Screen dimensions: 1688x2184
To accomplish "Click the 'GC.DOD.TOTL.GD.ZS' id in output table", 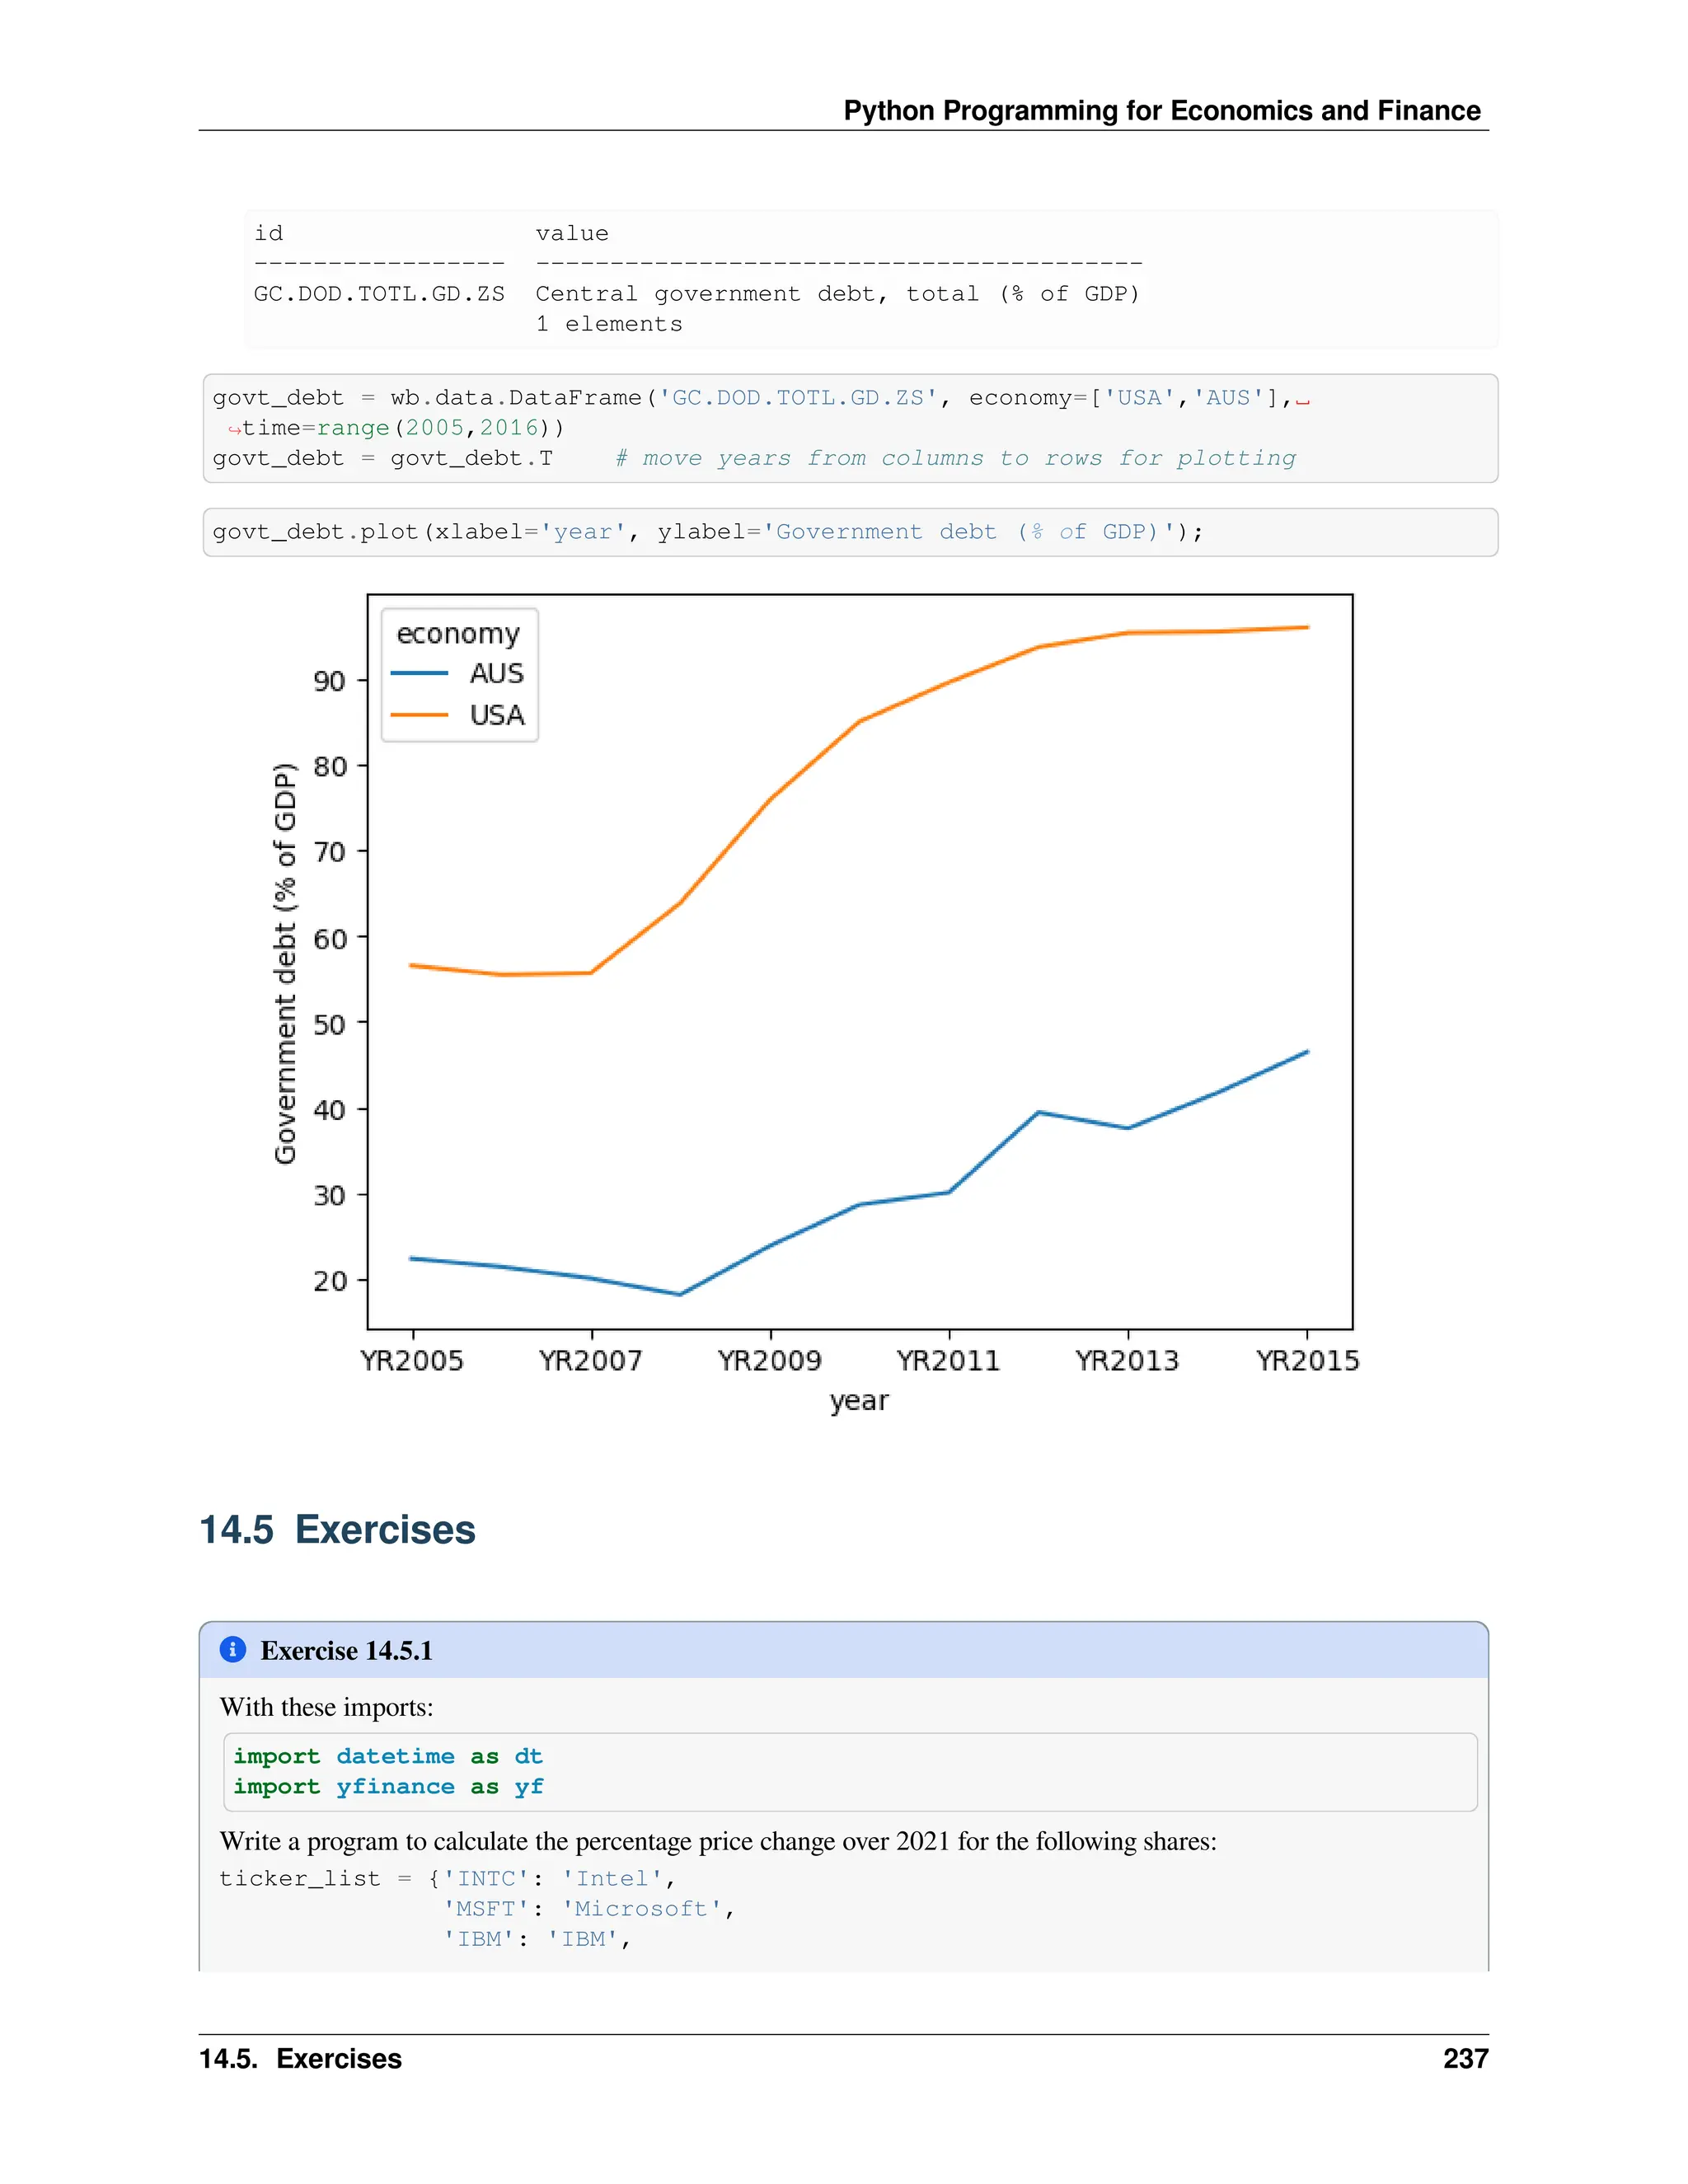I will click(379, 294).
